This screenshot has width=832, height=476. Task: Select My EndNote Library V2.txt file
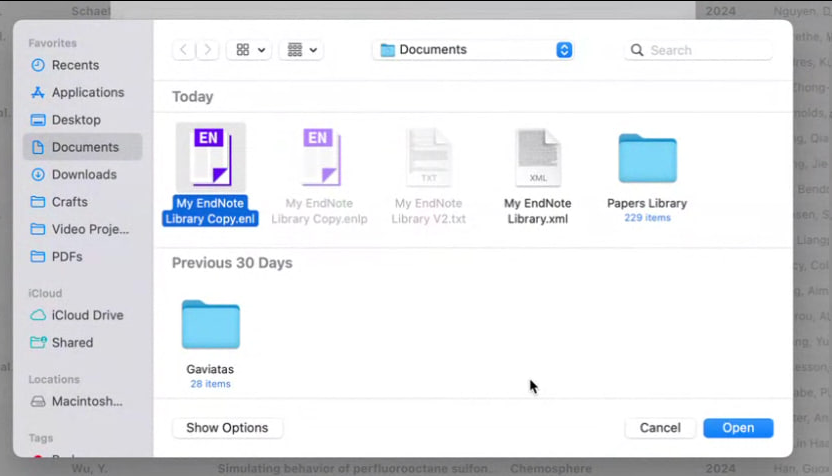click(428, 157)
